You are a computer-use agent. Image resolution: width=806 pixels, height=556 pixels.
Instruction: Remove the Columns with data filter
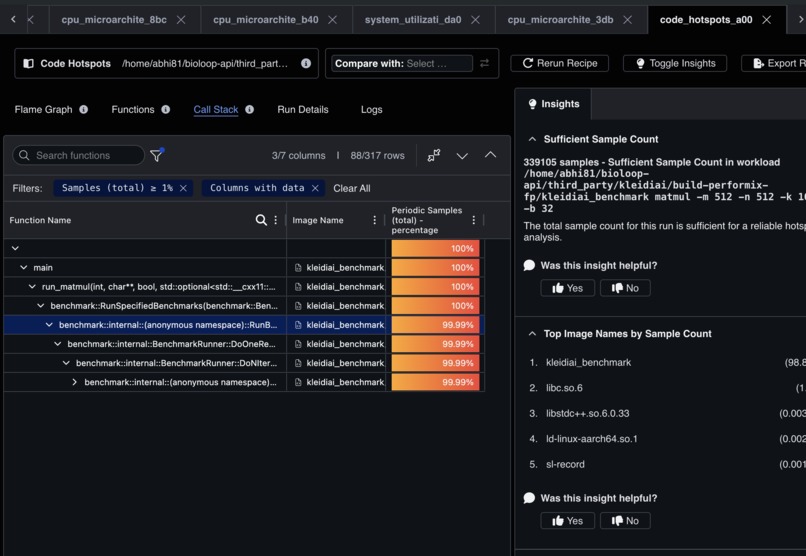[x=315, y=188]
